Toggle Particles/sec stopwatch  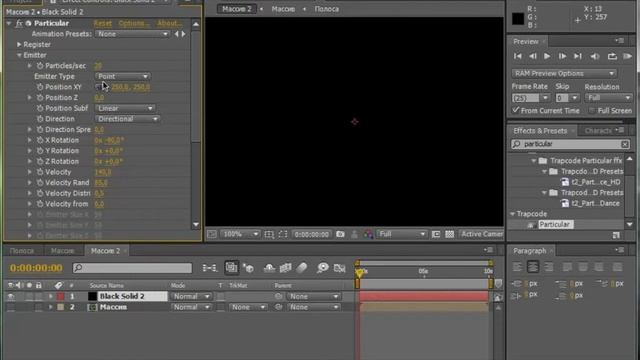[40, 66]
